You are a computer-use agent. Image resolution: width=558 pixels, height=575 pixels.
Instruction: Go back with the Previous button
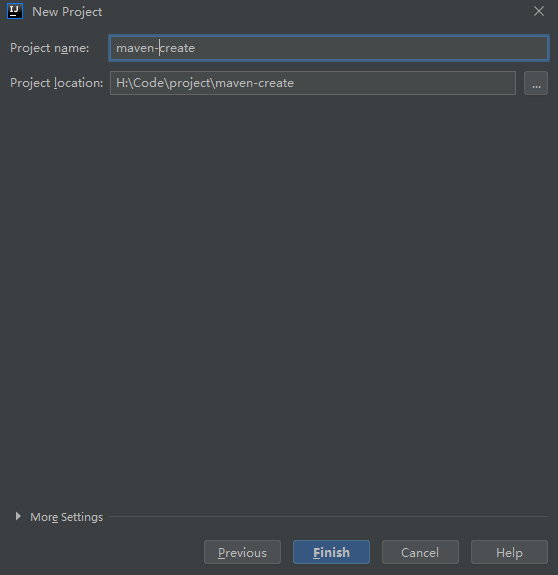[x=242, y=552]
